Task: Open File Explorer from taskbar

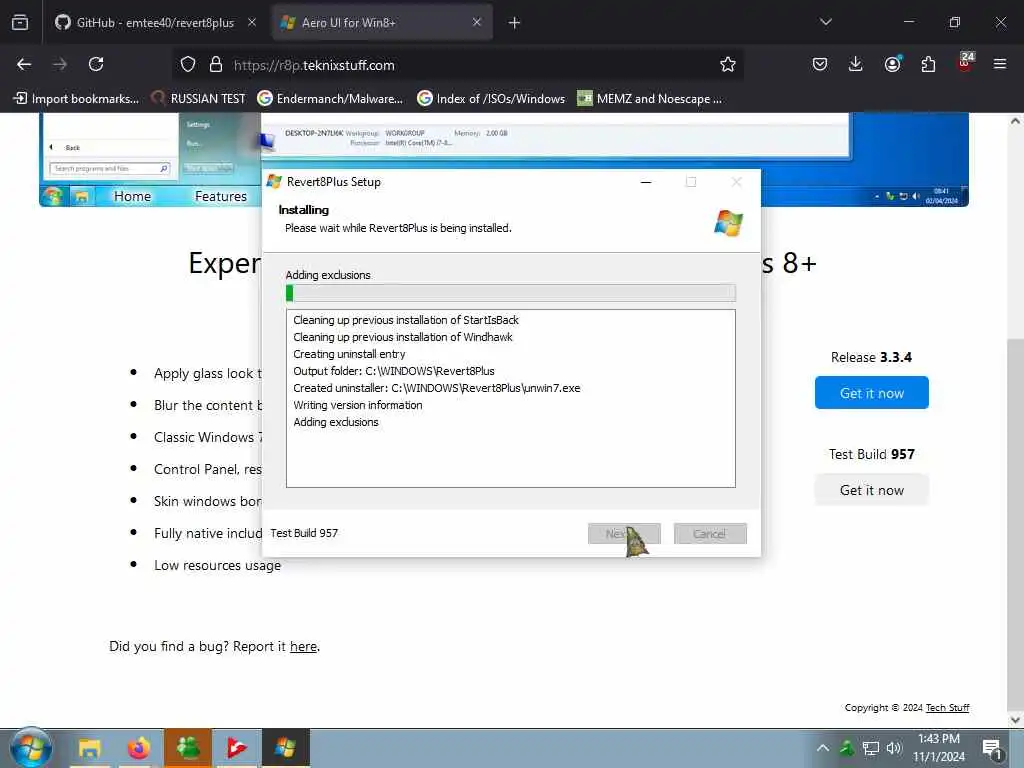Action: click(x=89, y=748)
